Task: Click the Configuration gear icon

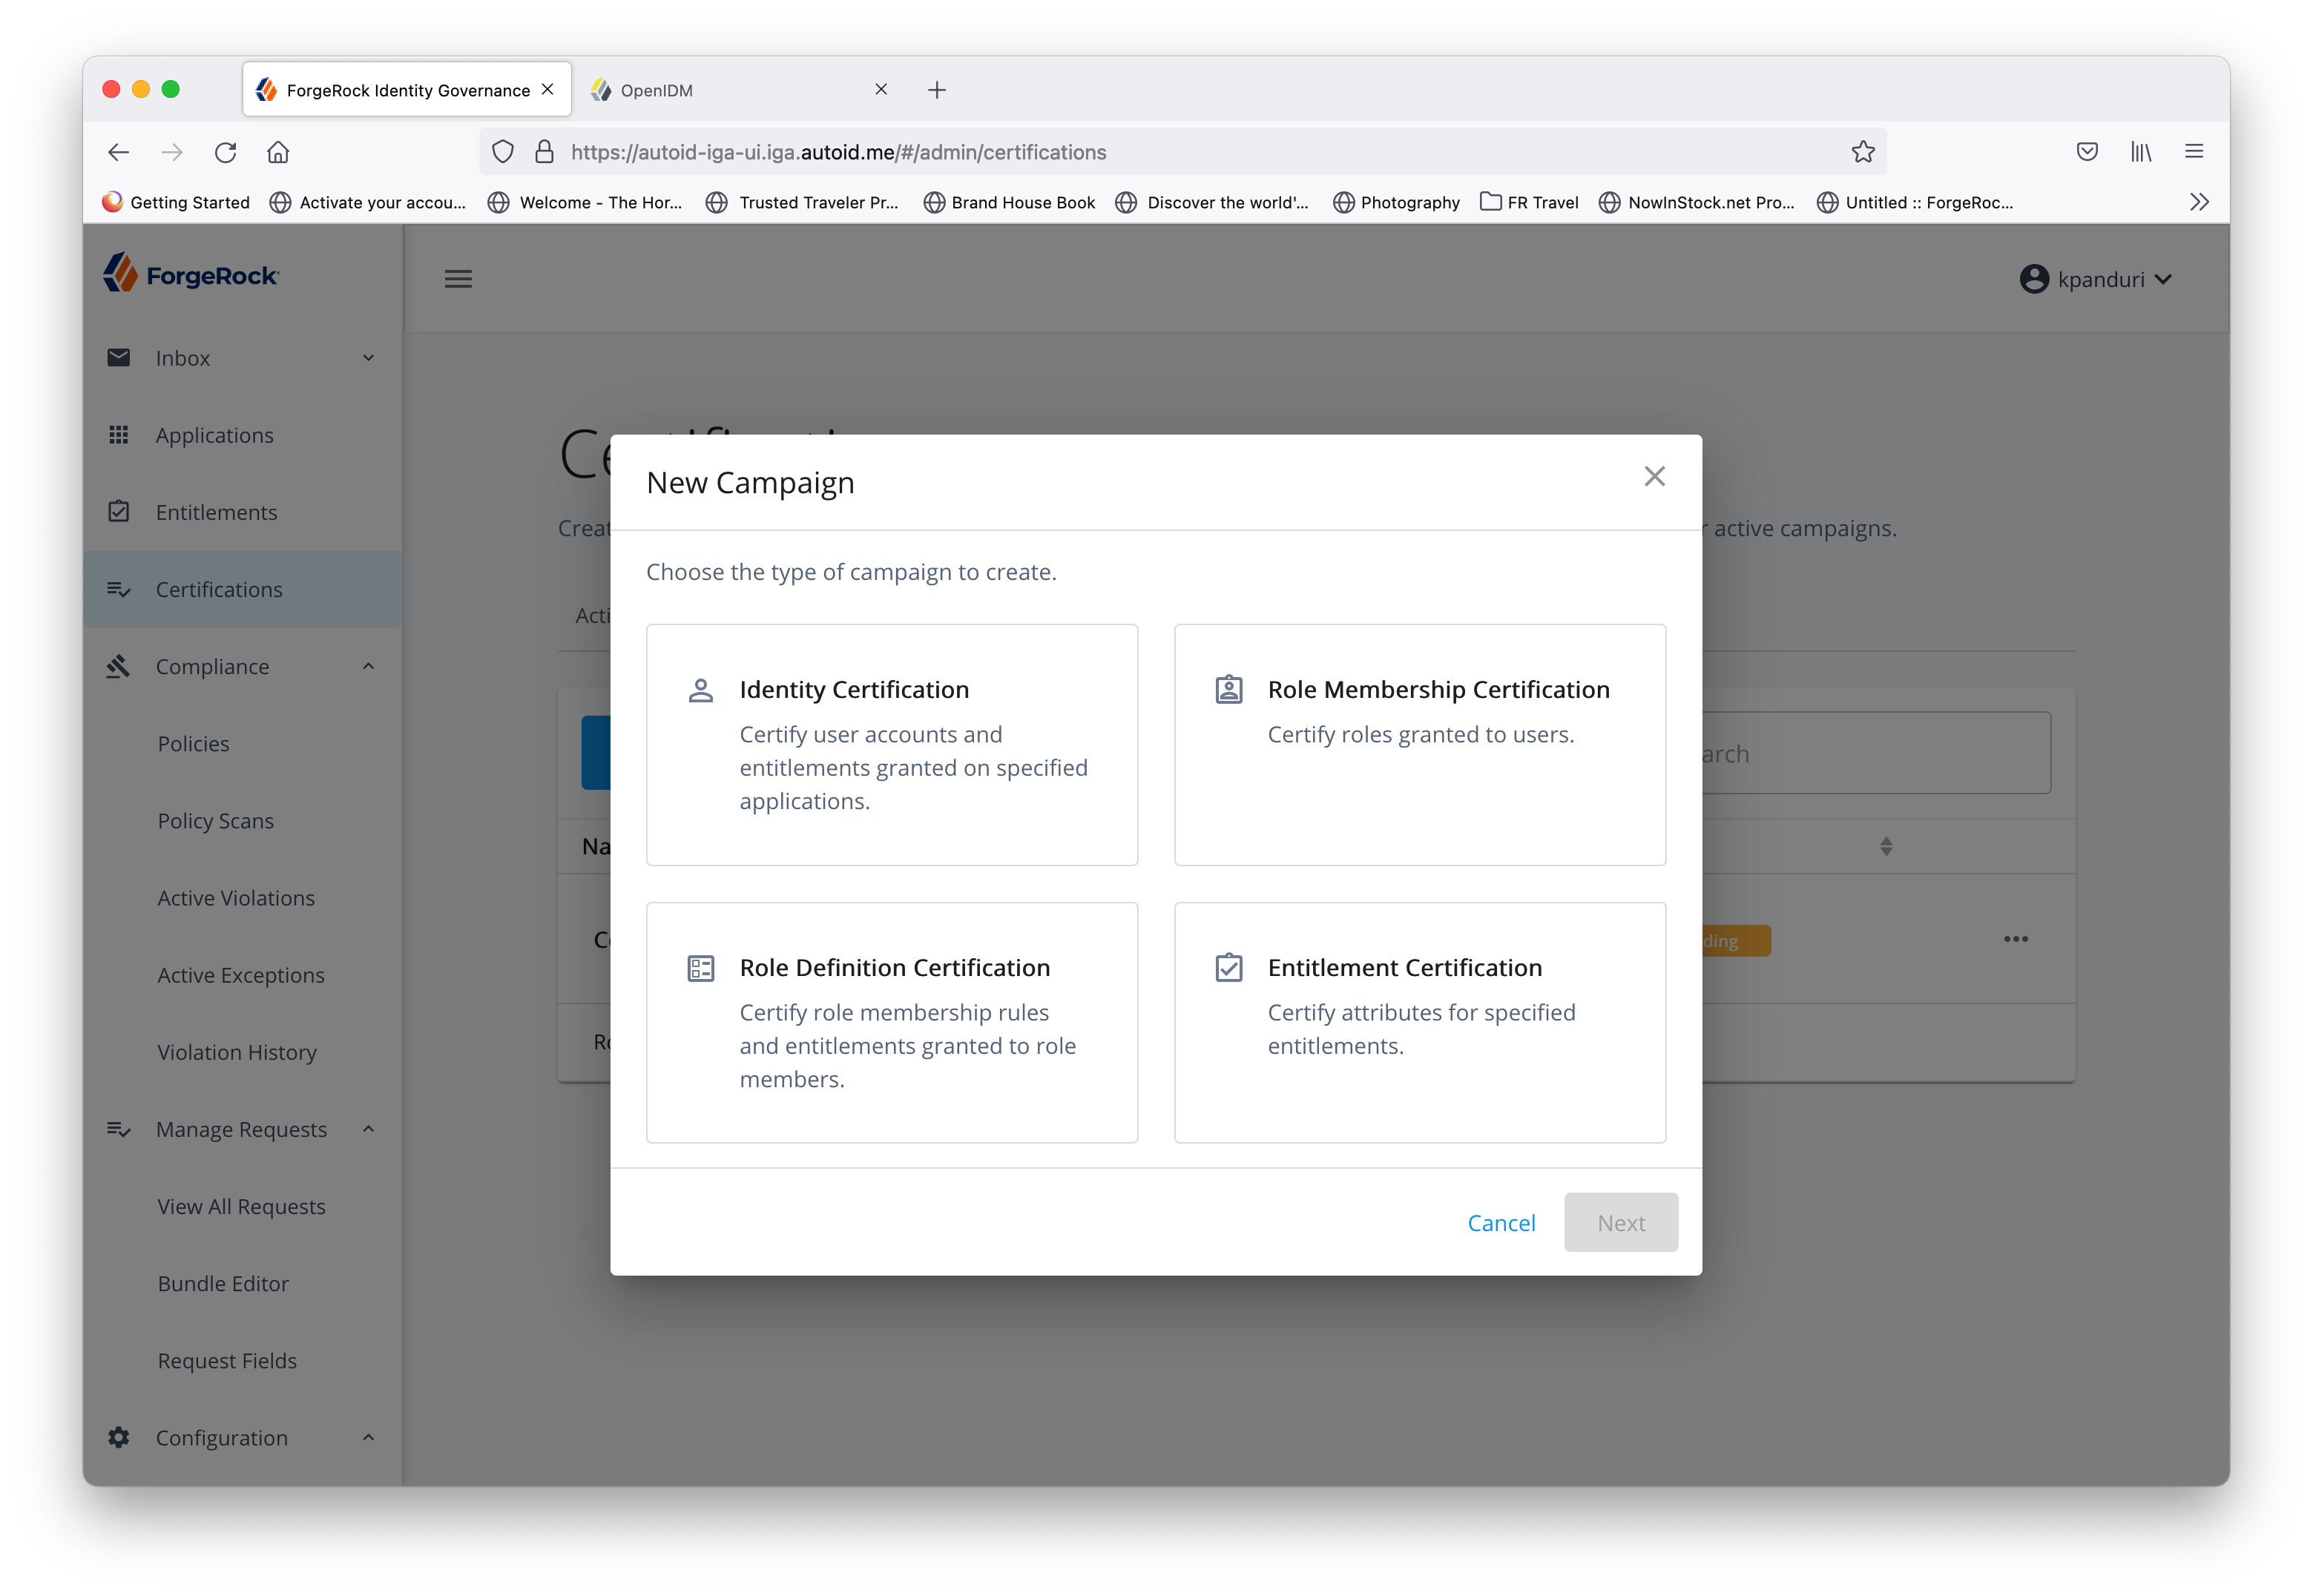Action: (x=119, y=1437)
